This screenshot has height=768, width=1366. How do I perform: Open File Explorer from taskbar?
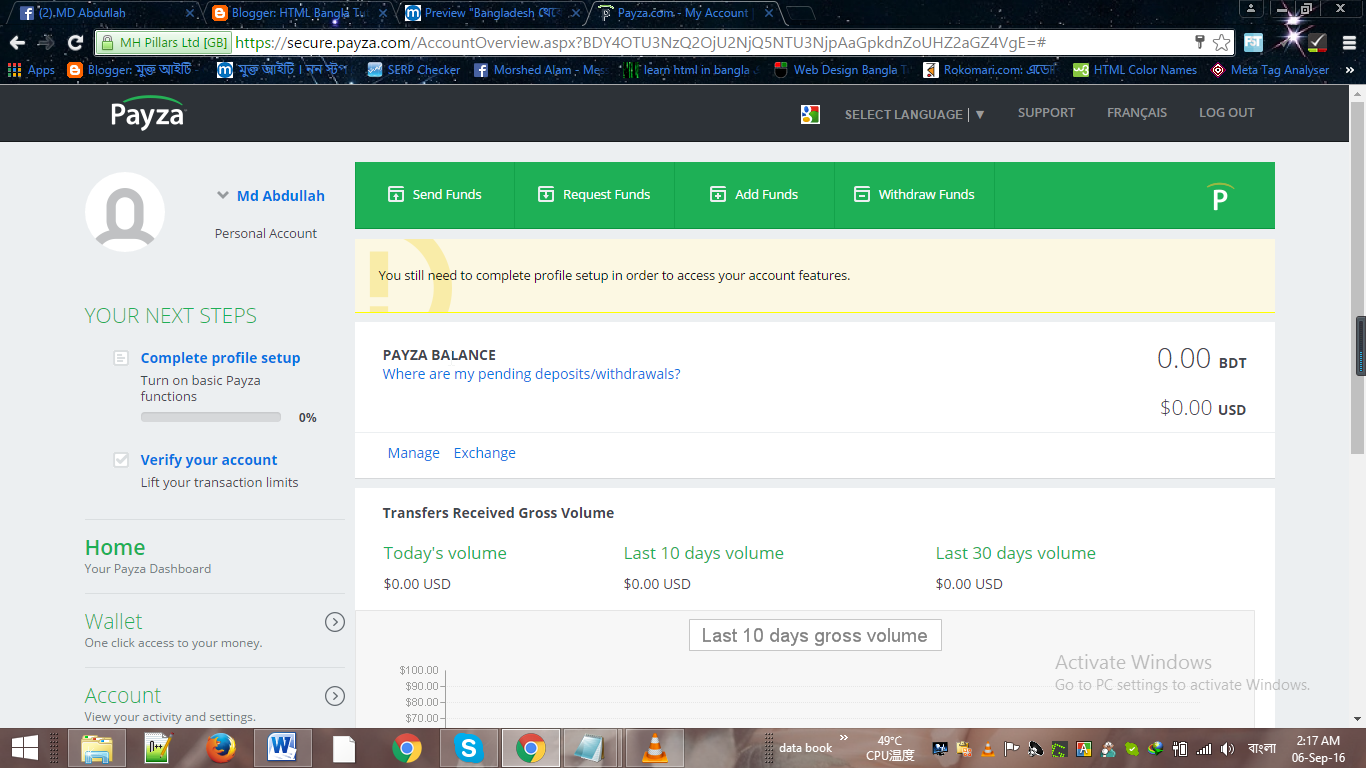coord(97,748)
